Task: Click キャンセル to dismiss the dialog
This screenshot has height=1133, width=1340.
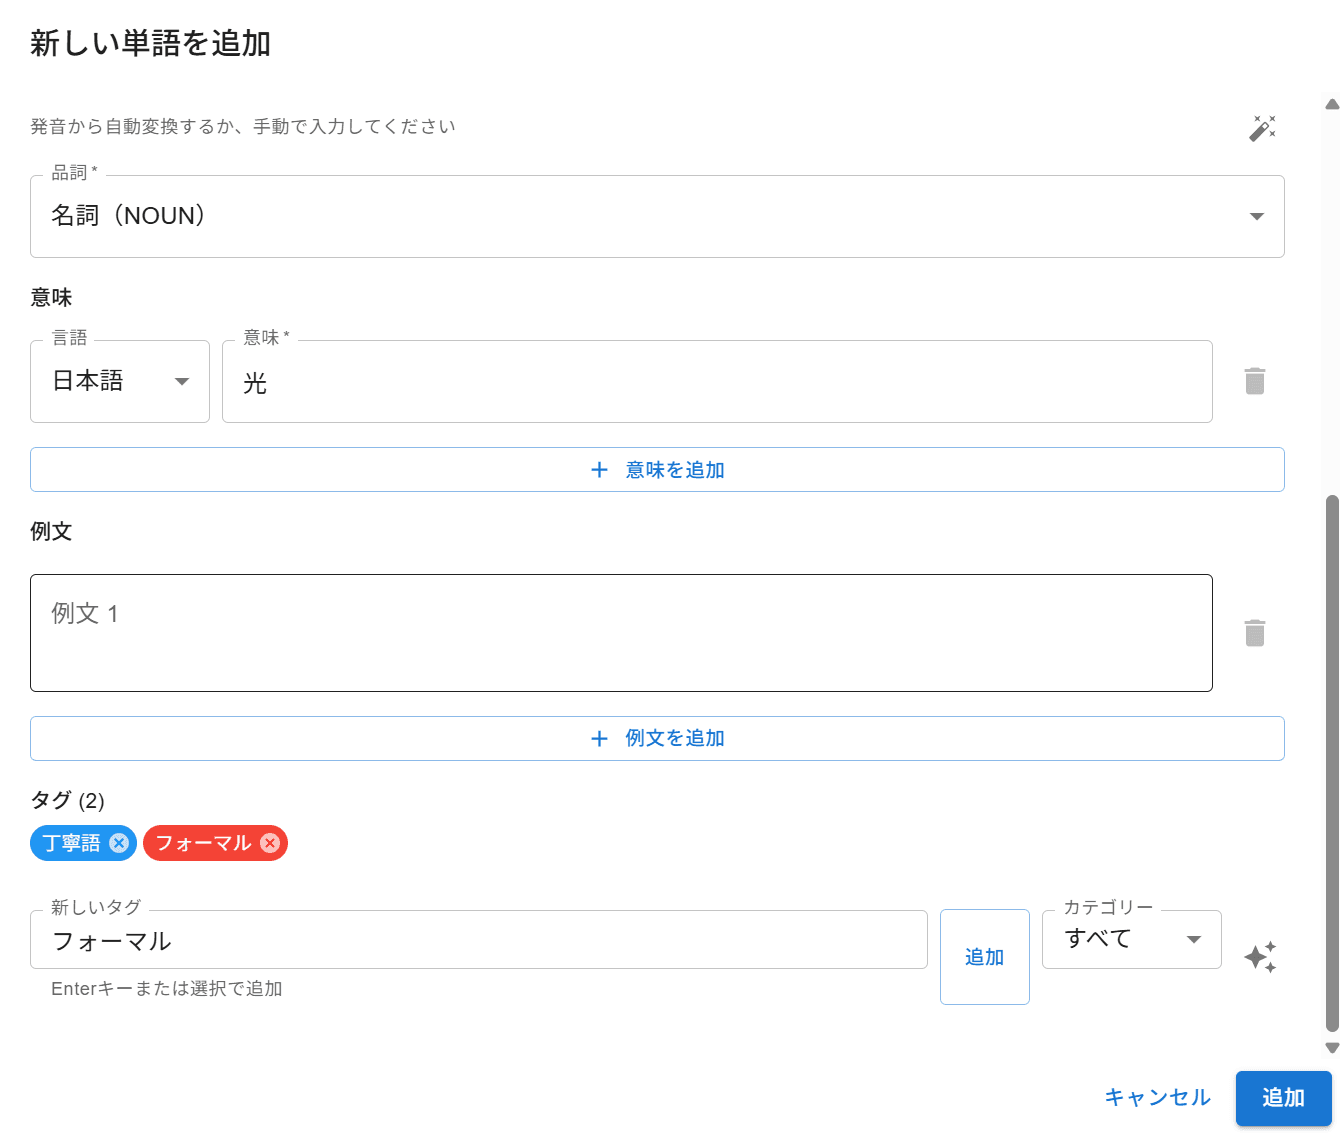Action: [x=1157, y=1098]
